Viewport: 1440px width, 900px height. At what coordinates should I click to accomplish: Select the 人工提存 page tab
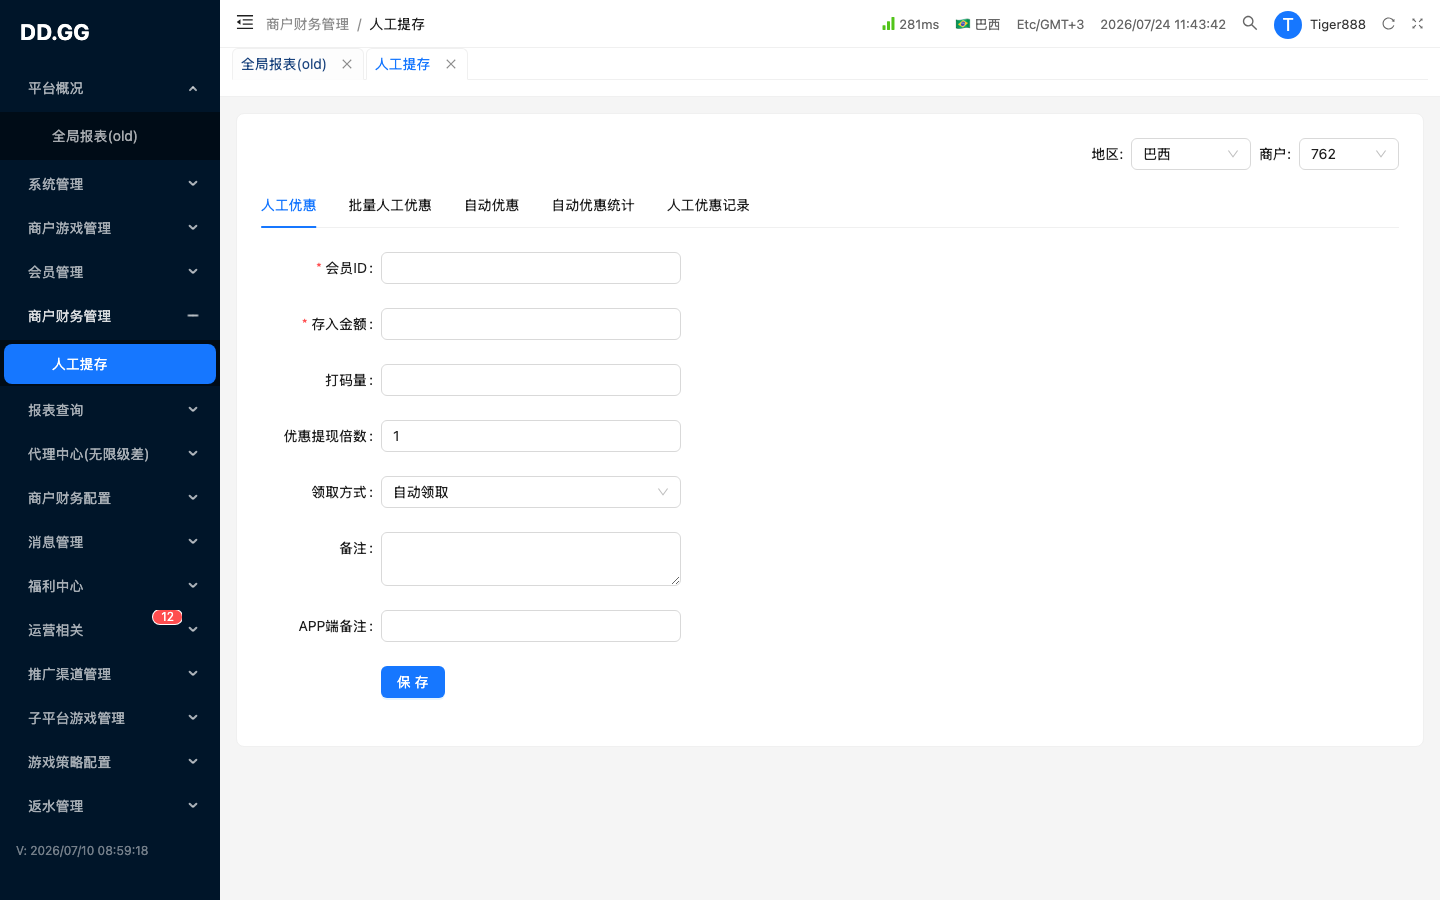(x=402, y=64)
